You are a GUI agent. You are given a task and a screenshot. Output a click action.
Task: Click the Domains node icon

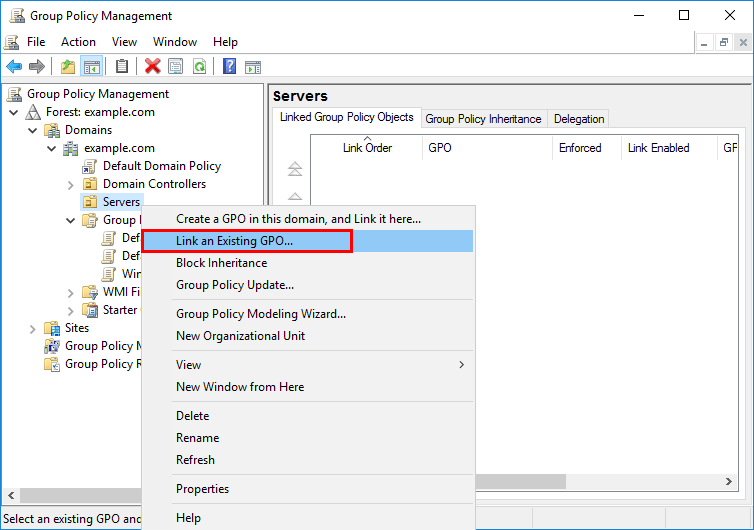pyautogui.click(x=51, y=130)
